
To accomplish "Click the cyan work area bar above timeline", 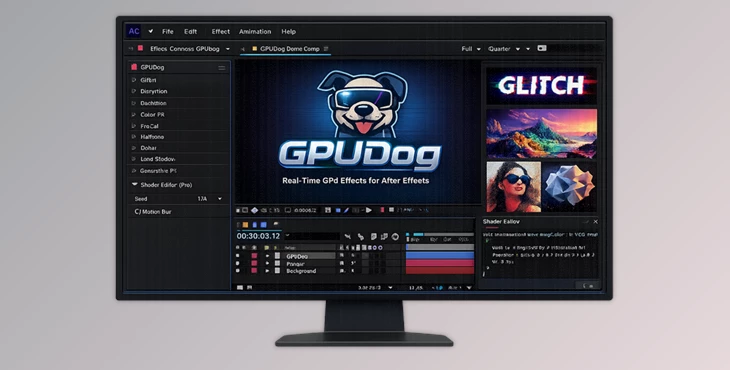I will (x=418, y=234).
